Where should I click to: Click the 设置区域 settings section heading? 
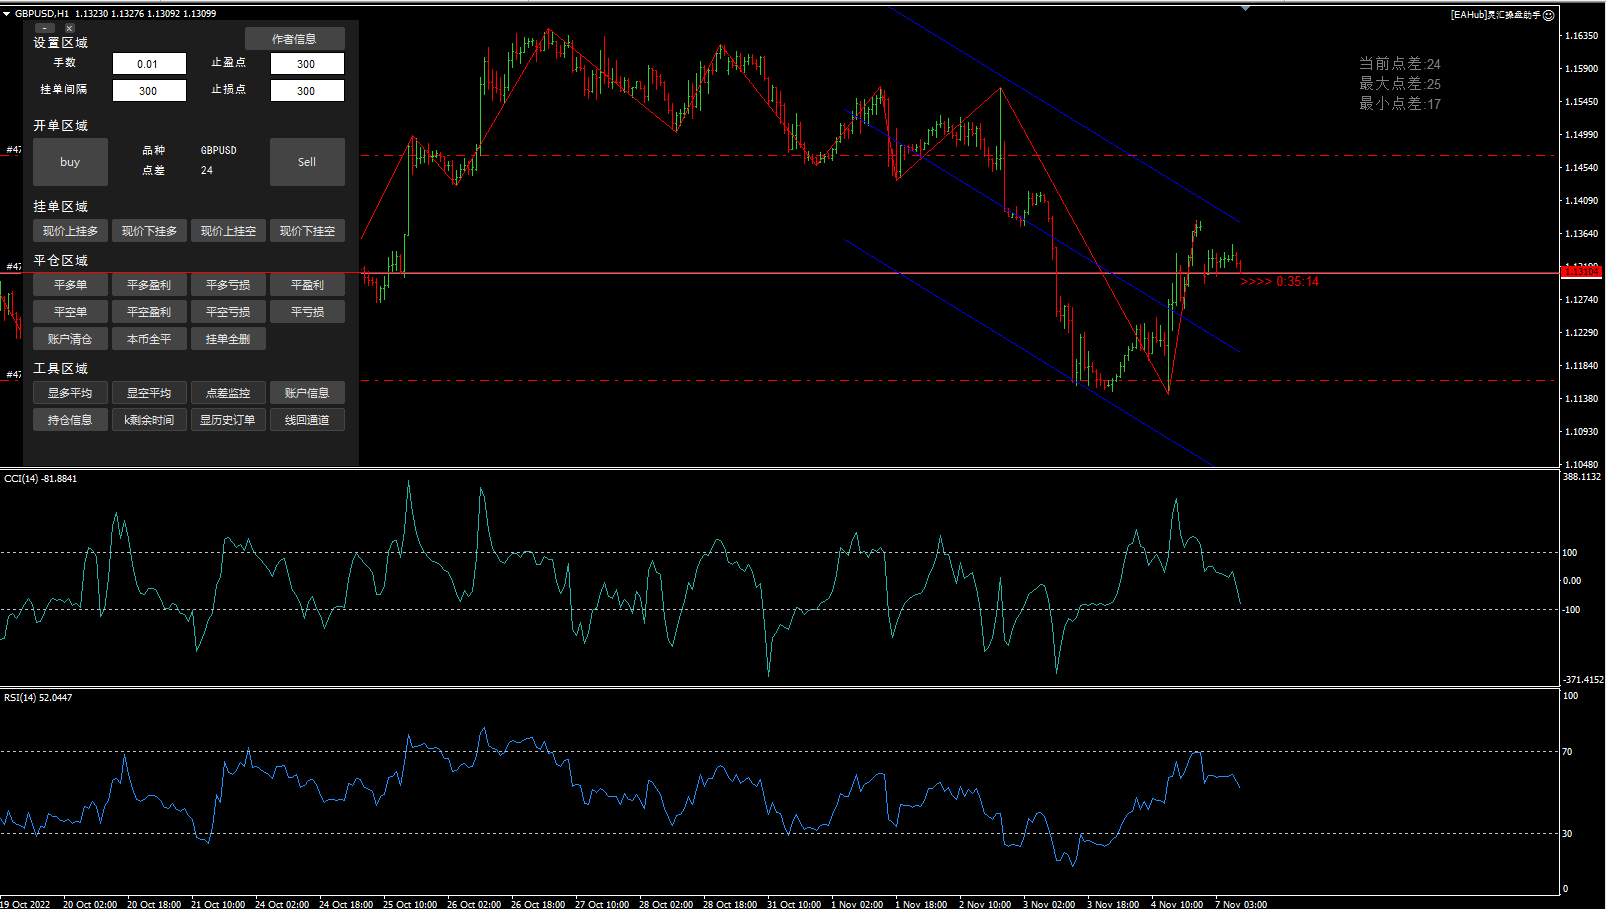click(60, 43)
